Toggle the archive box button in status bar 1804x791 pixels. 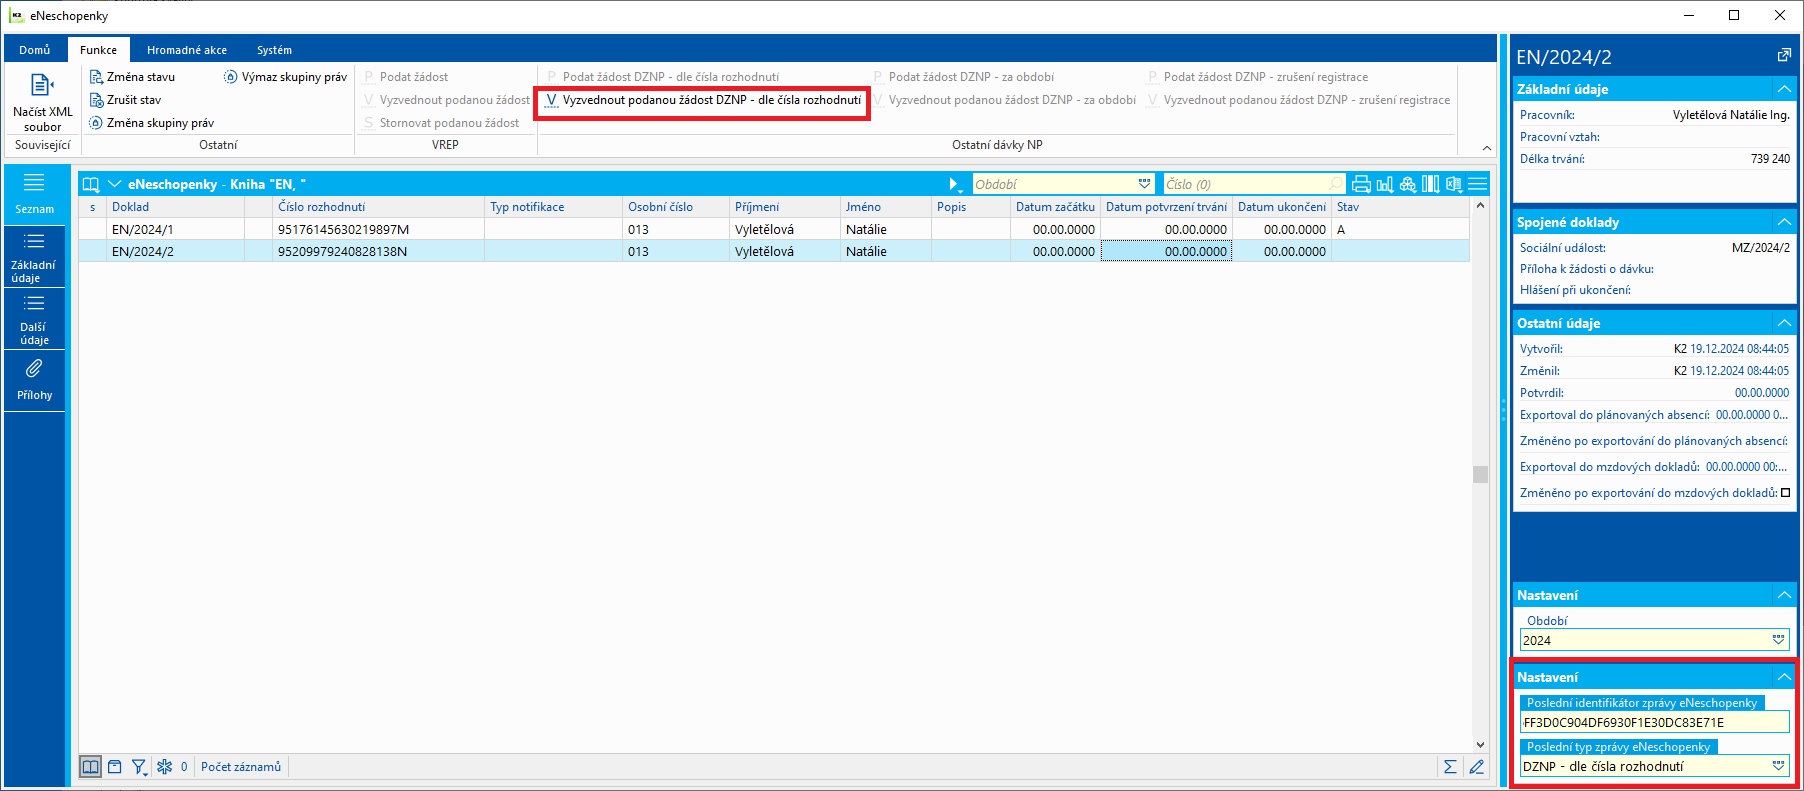115,767
